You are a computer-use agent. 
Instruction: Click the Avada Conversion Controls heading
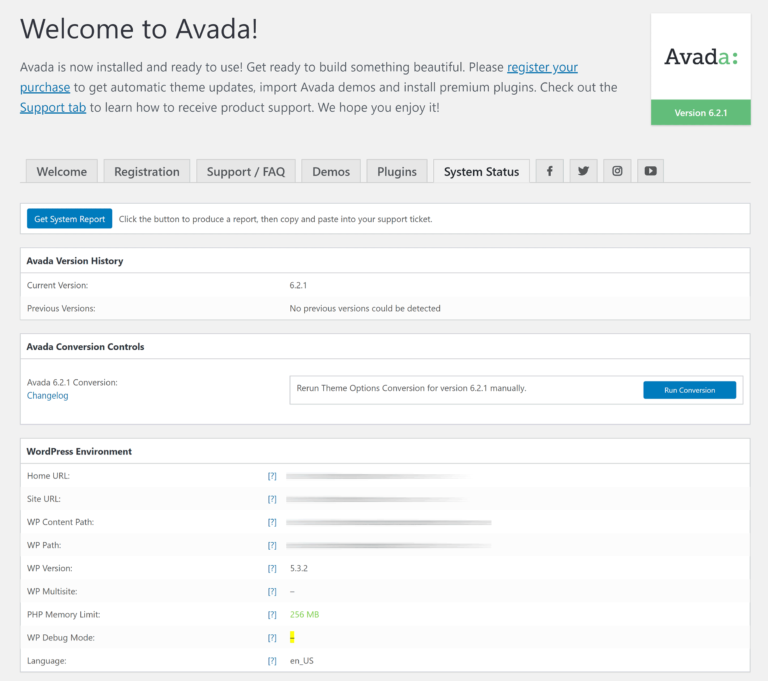pyautogui.click(x=85, y=346)
